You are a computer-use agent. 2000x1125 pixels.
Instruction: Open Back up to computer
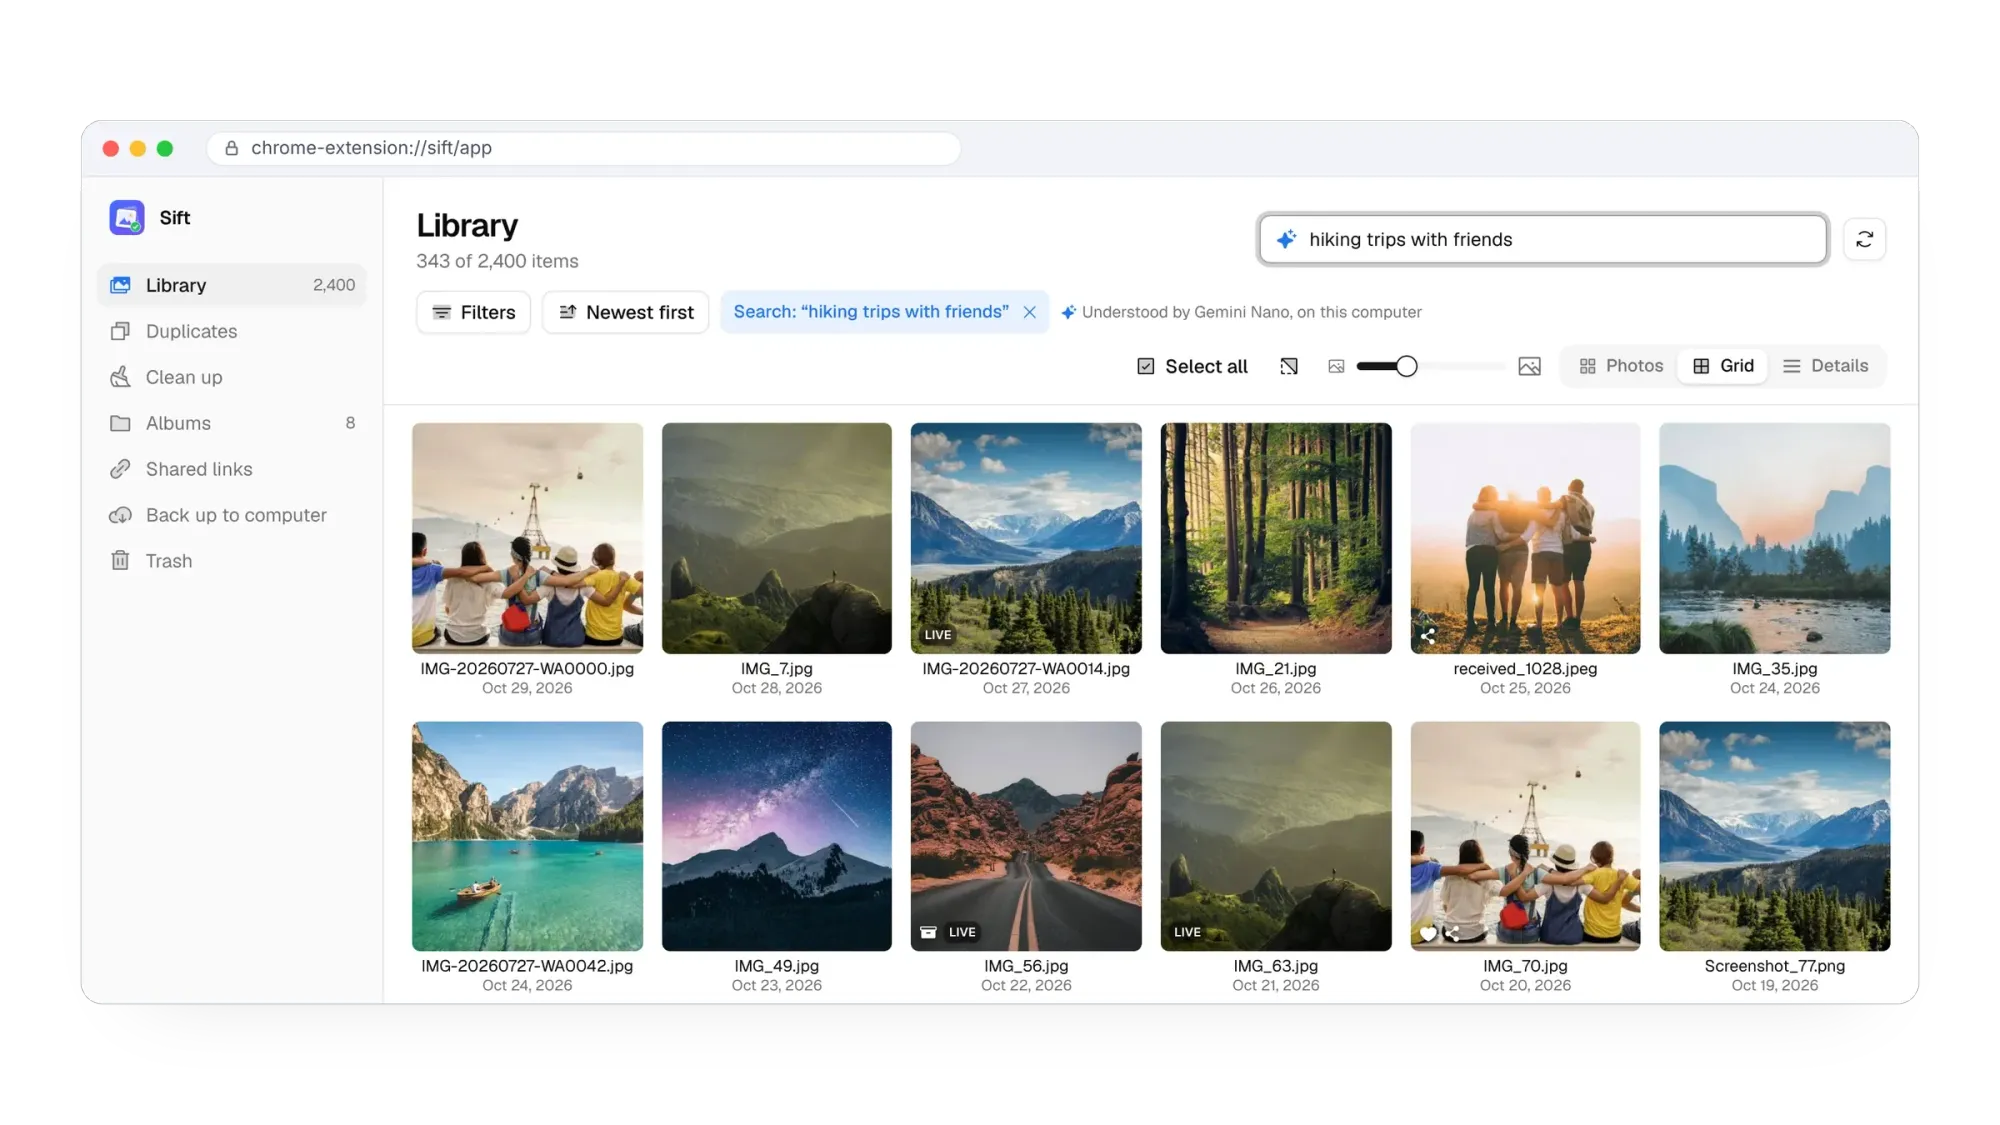(232, 515)
